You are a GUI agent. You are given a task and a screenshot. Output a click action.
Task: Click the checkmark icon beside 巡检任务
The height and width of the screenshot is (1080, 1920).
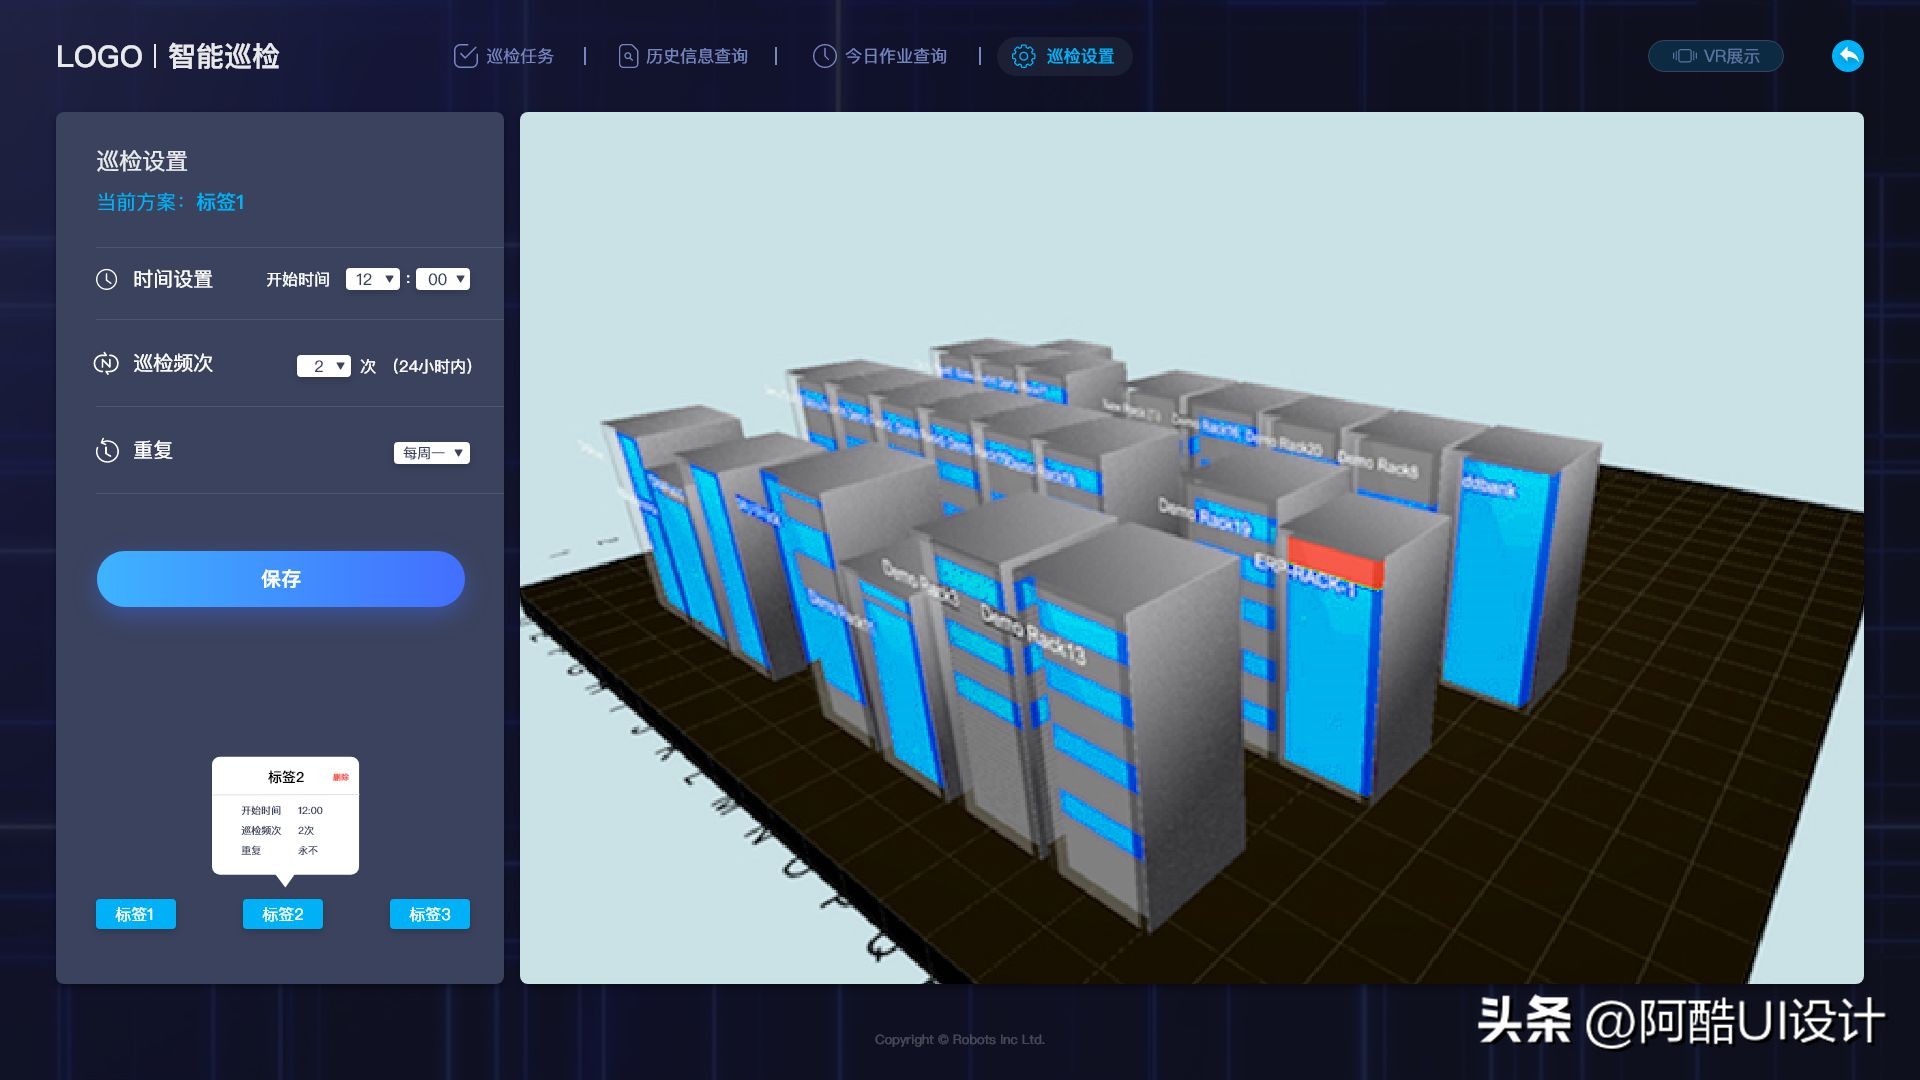coord(465,56)
